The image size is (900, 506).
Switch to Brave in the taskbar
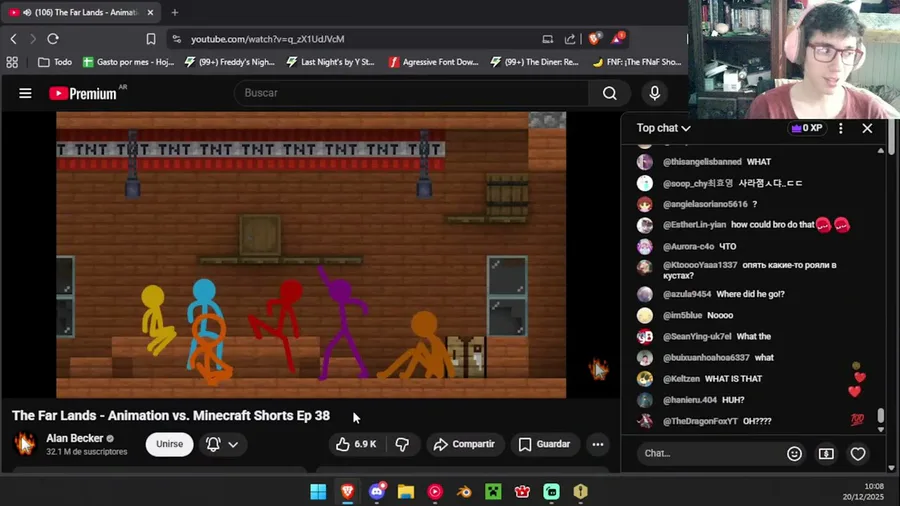[347, 492]
